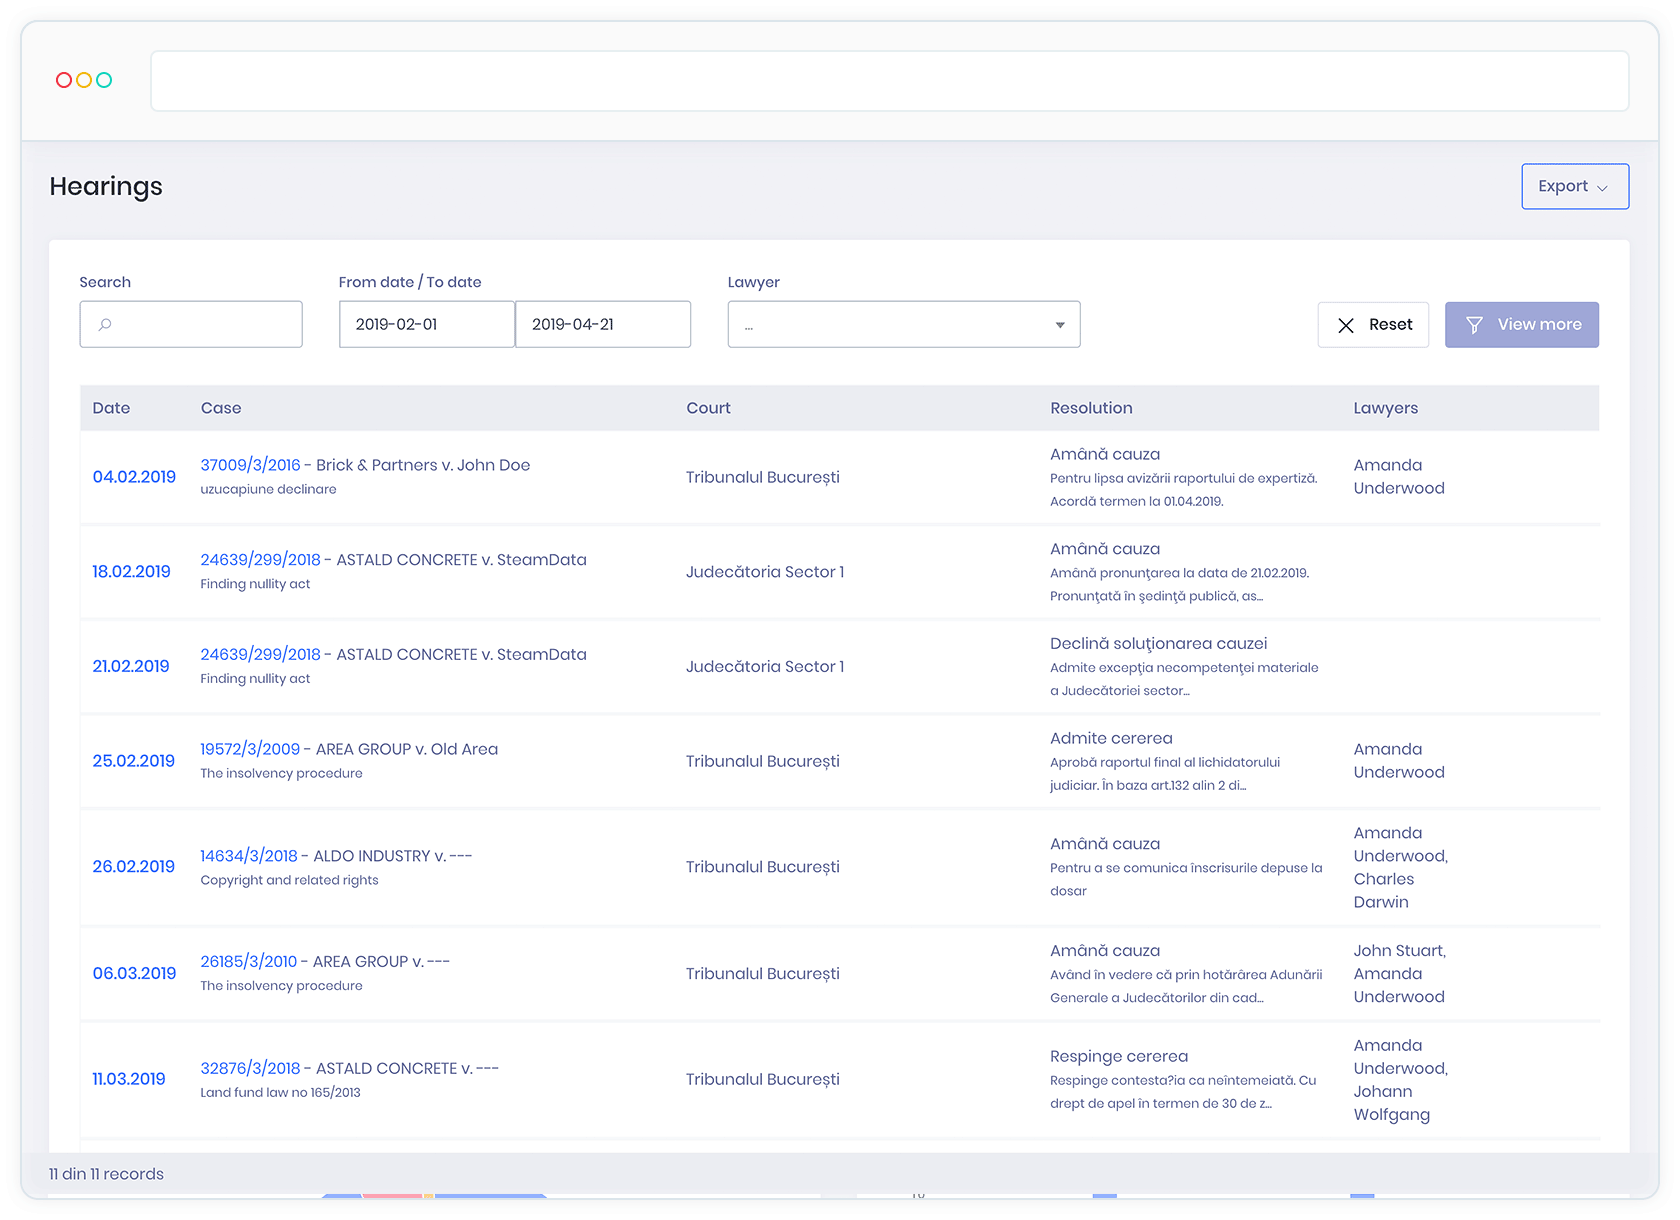Open hearing dated 11.03.2019
The width and height of the screenshot is (1680, 1220).
click(x=128, y=1079)
